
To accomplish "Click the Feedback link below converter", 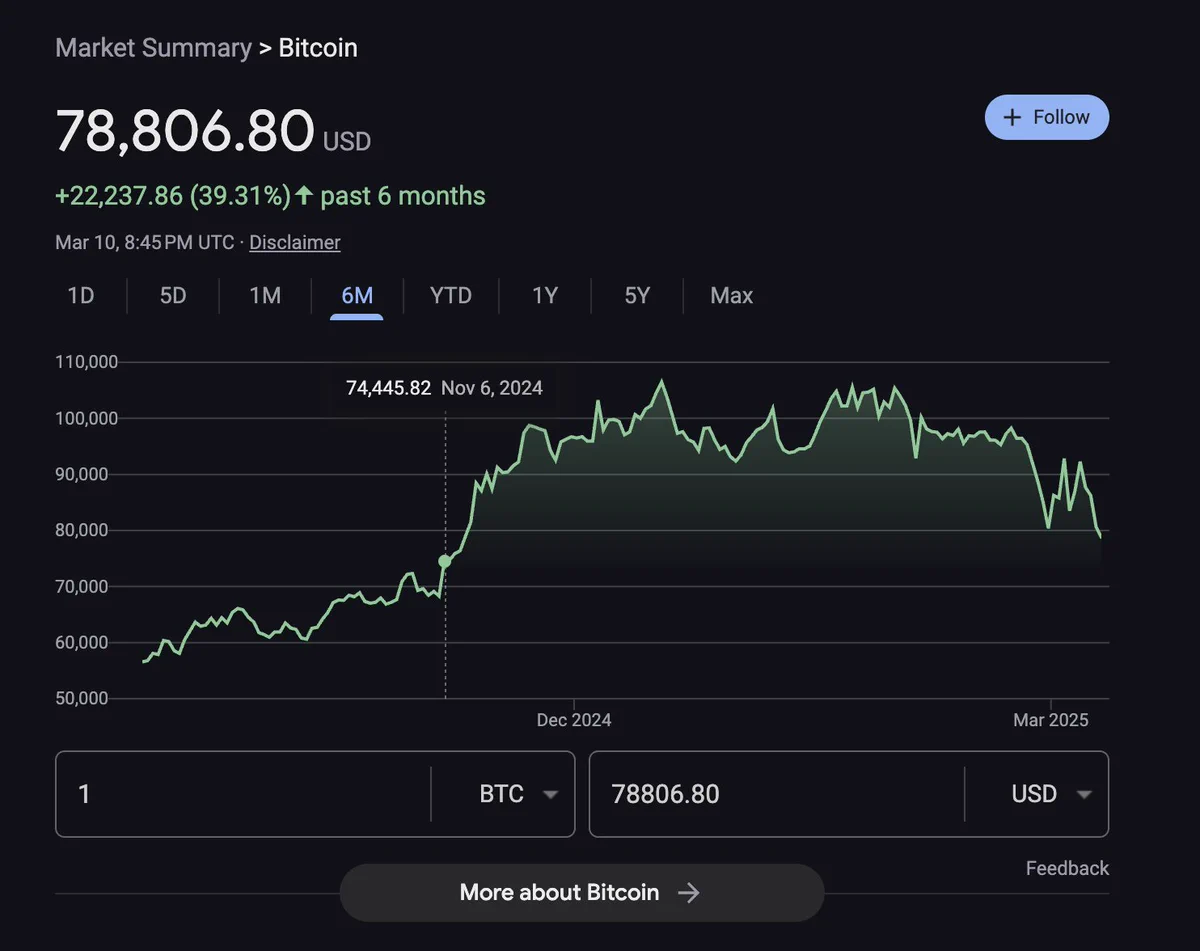I will pyautogui.click(x=1067, y=868).
